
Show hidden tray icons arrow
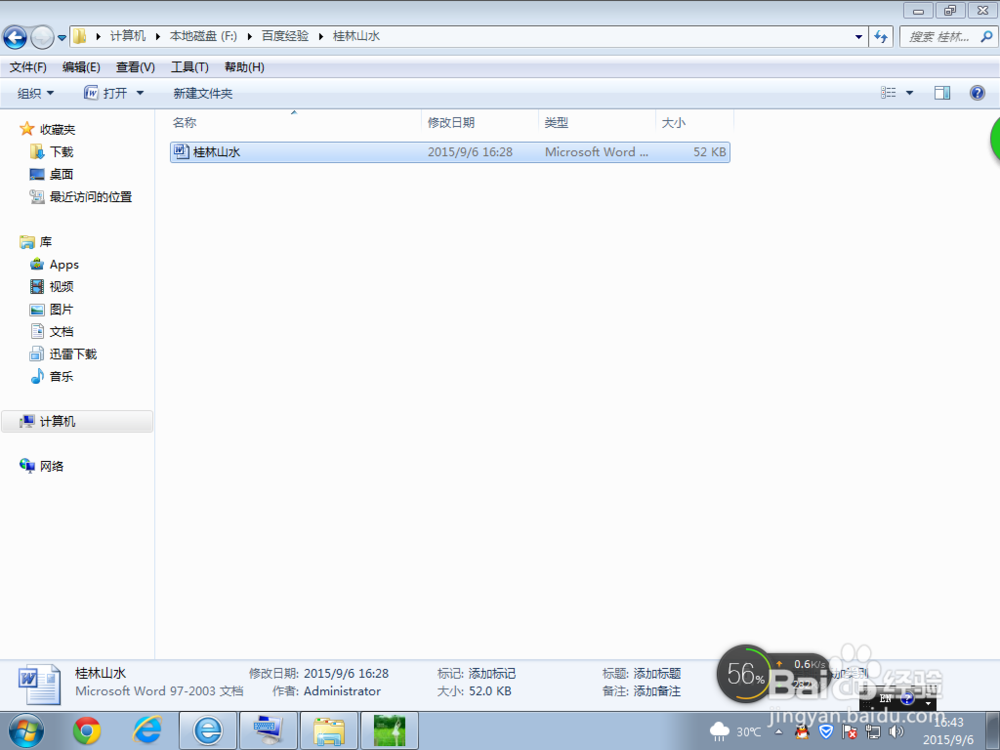click(779, 732)
